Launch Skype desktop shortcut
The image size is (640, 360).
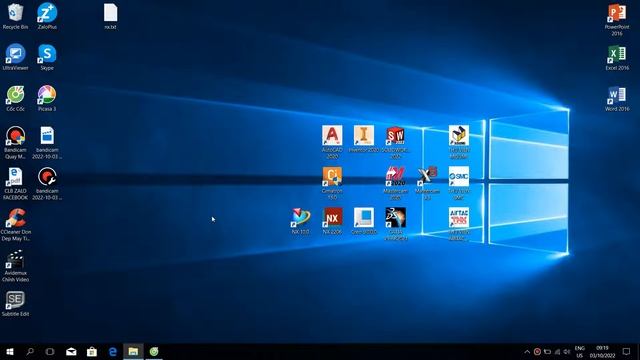pyautogui.click(x=47, y=57)
